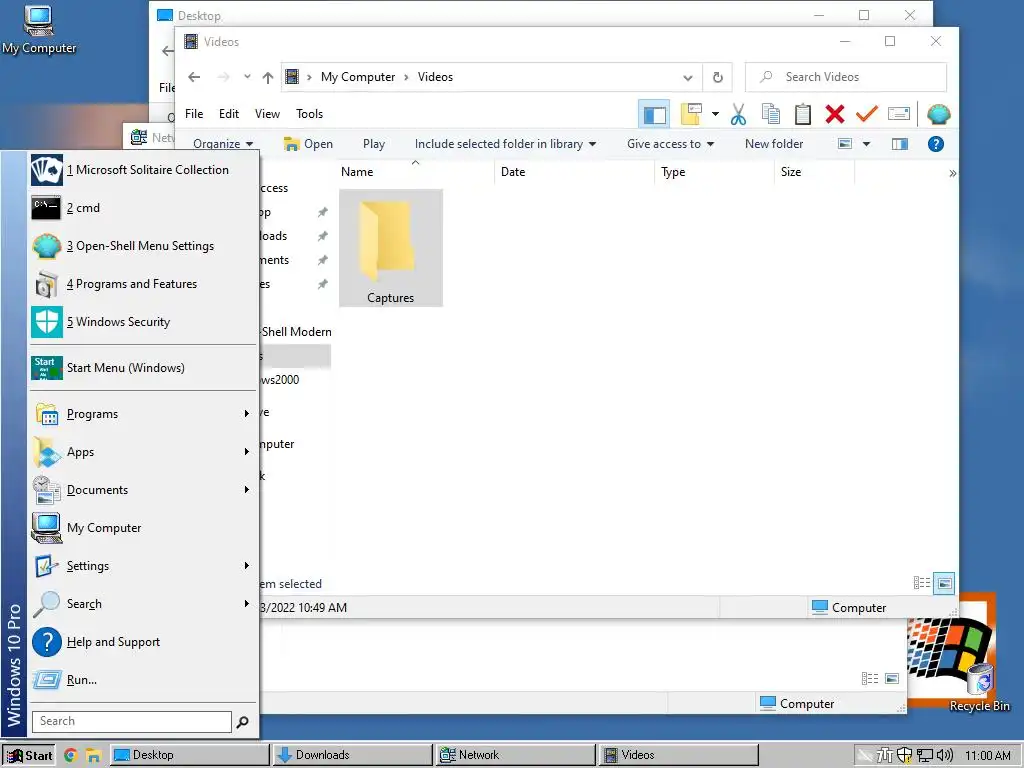1024x768 pixels.
Task: Click the Search Videos field
Action: coord(846,77)
